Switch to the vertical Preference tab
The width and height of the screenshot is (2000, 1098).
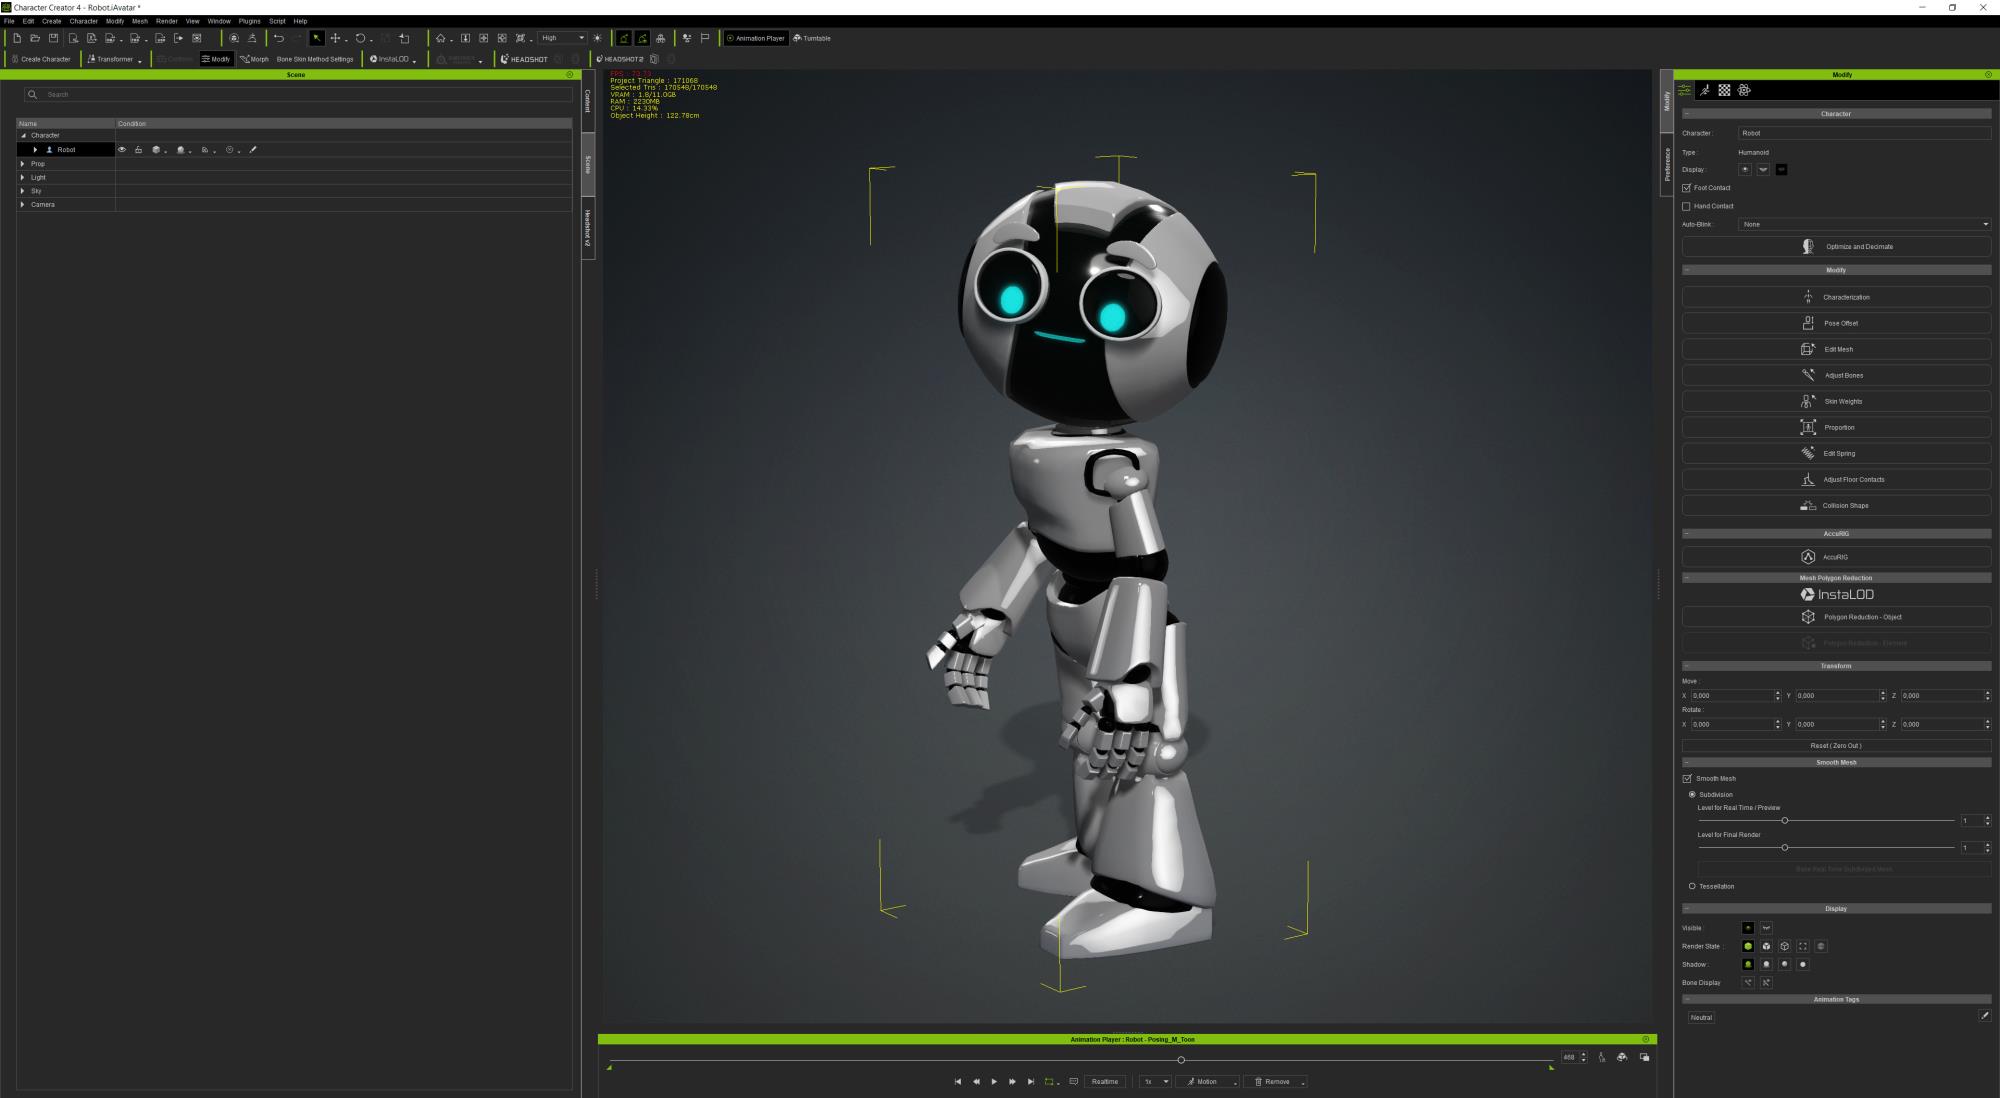click(1667, 165)
